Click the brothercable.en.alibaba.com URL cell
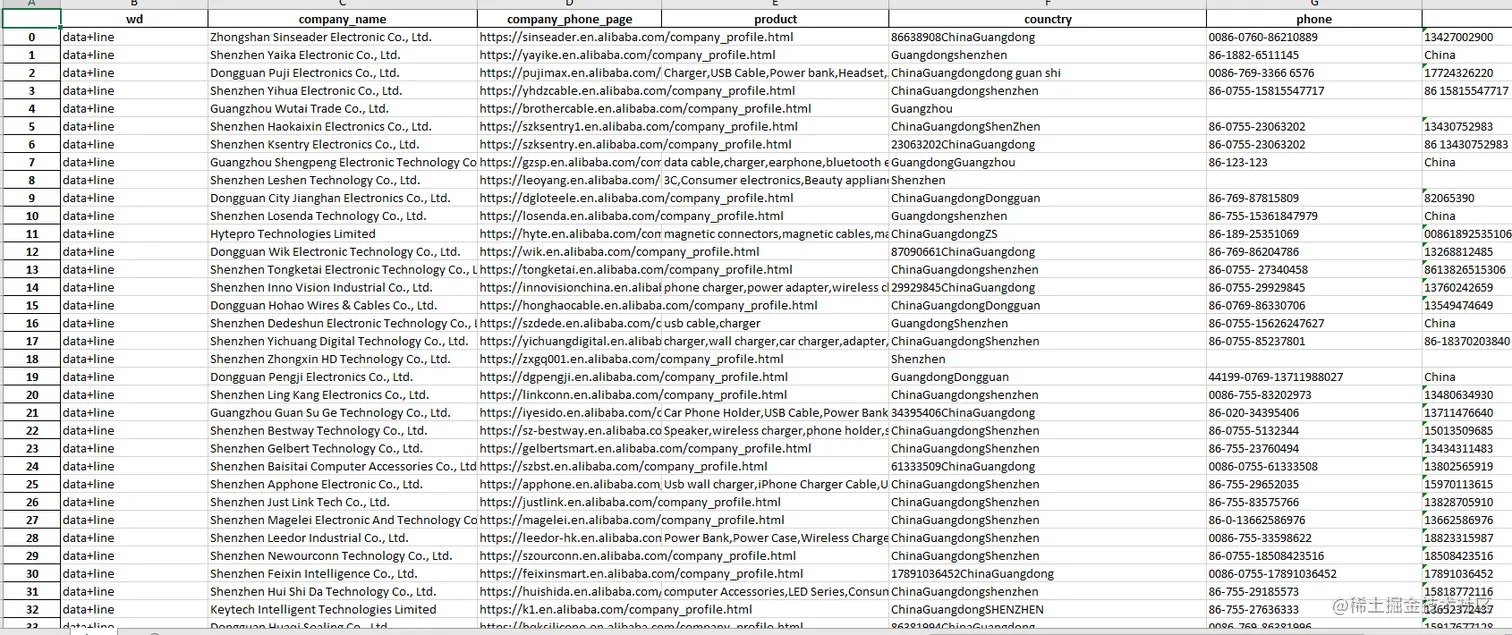This screenshot has width=1512, height=635. tap(569, 109)
